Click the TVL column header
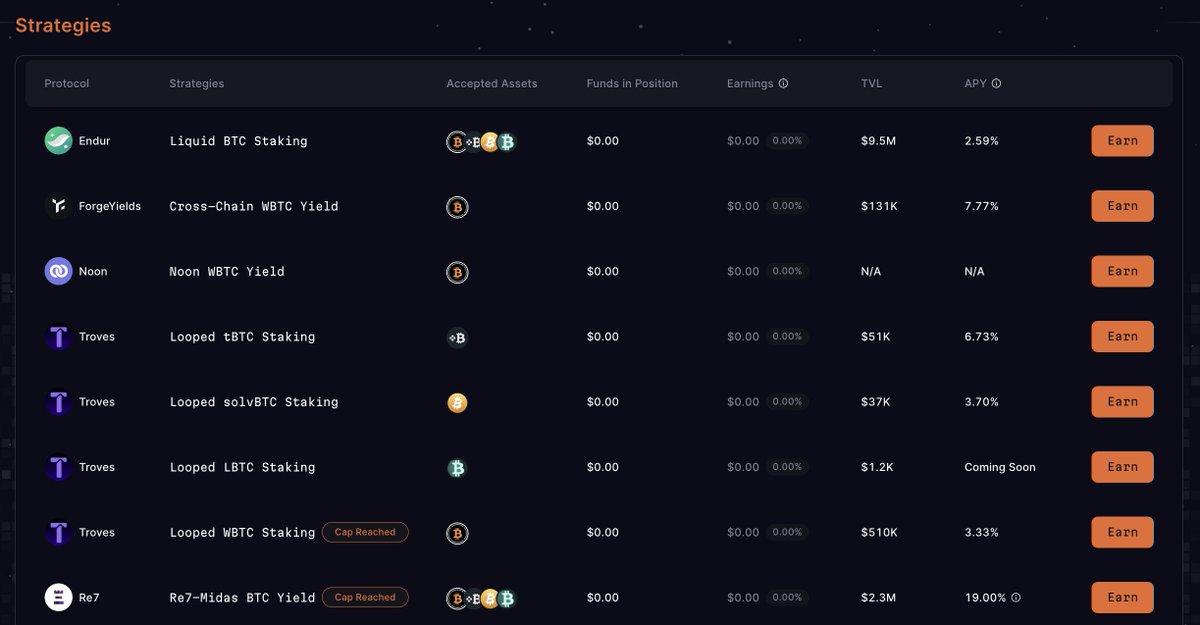Image resolution: width=1200 pixels, height=625 pixels. coord(871,84)
